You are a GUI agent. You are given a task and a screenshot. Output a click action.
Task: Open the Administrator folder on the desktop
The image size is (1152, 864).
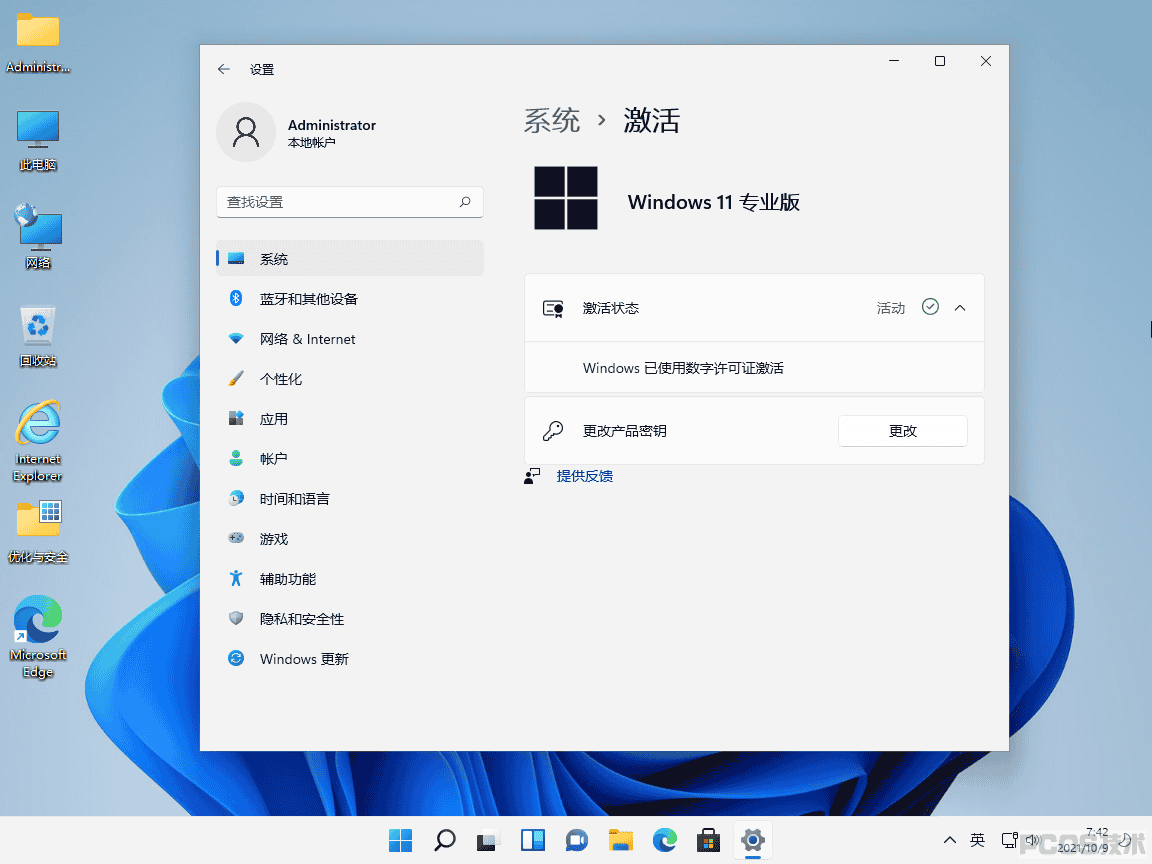37,43
